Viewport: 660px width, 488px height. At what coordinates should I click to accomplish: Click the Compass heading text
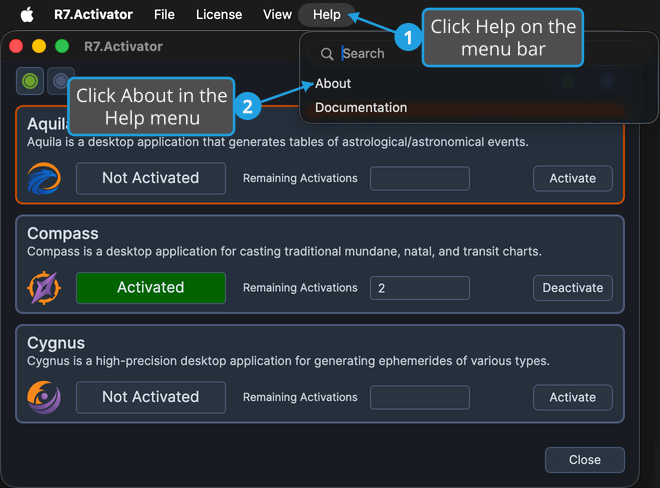tap(63, 233)
